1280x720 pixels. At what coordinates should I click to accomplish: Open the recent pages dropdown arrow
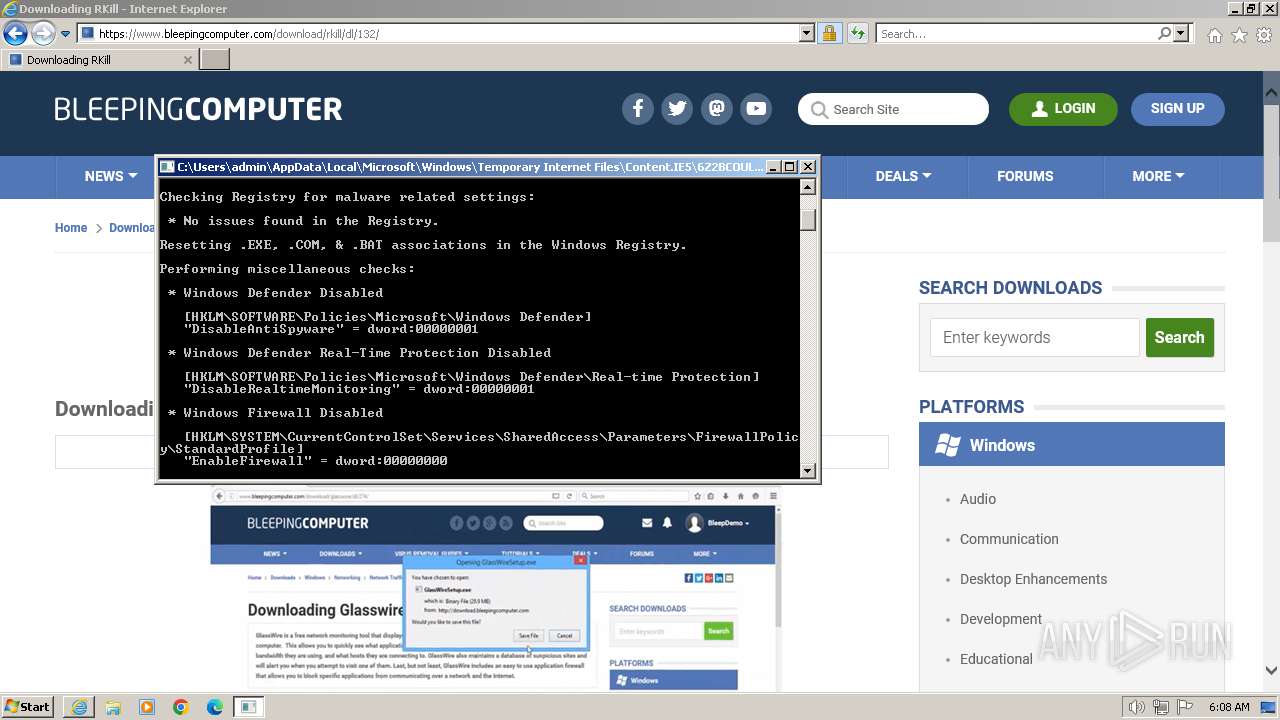coord(66,34)
